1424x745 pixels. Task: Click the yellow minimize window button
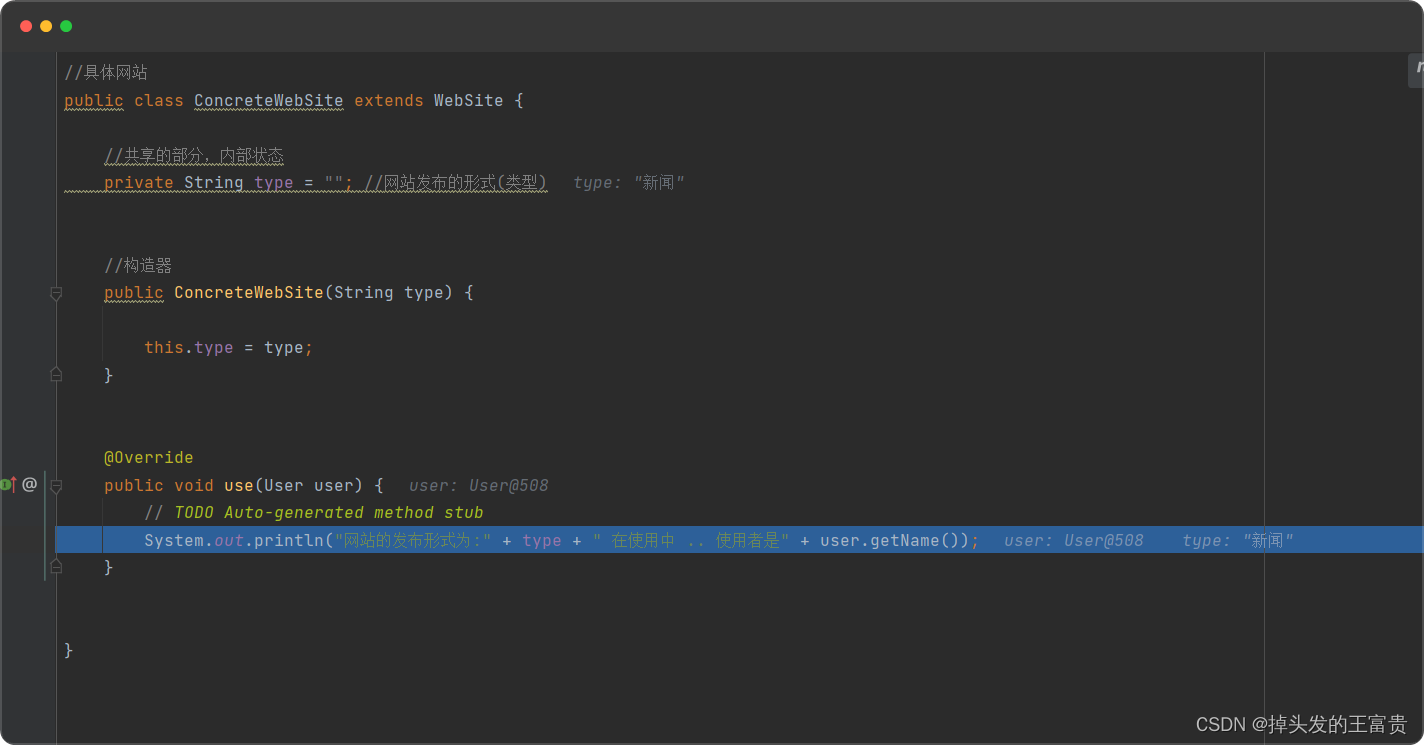46,26
